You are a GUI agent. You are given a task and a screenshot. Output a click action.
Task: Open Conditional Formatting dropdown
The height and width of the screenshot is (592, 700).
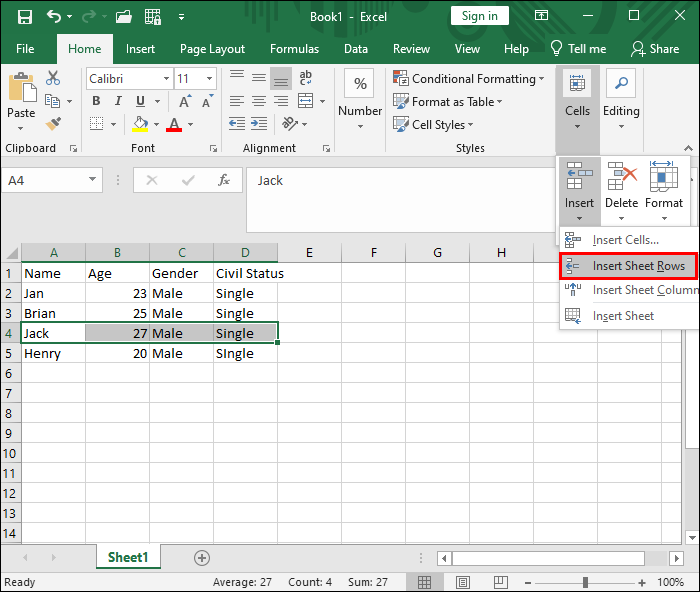click(470, 79)
